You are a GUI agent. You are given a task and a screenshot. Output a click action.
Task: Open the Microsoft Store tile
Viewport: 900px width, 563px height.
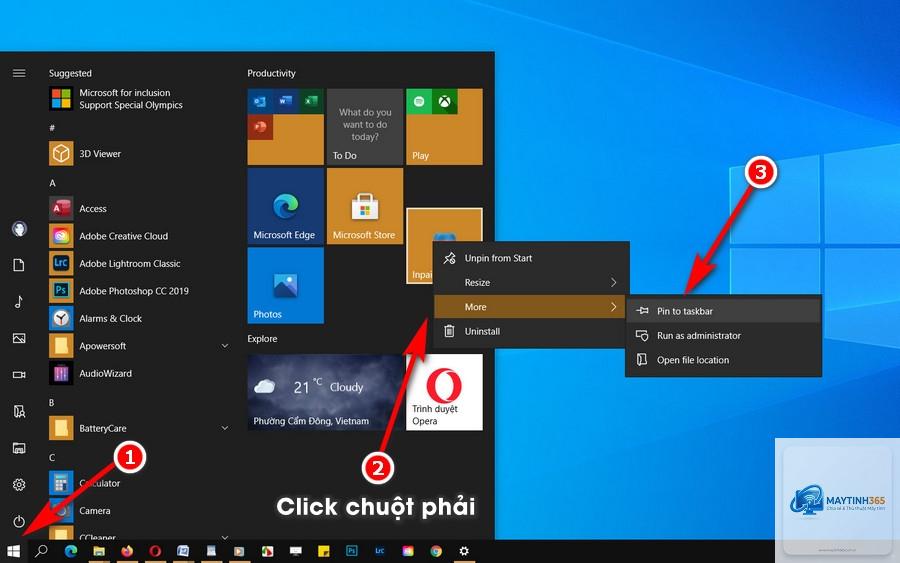click(x=364, y=206)
